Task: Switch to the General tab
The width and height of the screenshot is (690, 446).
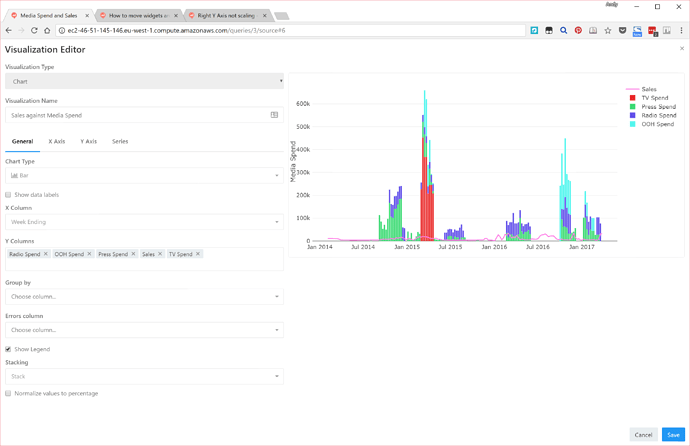Action: (x=22, y=141)
